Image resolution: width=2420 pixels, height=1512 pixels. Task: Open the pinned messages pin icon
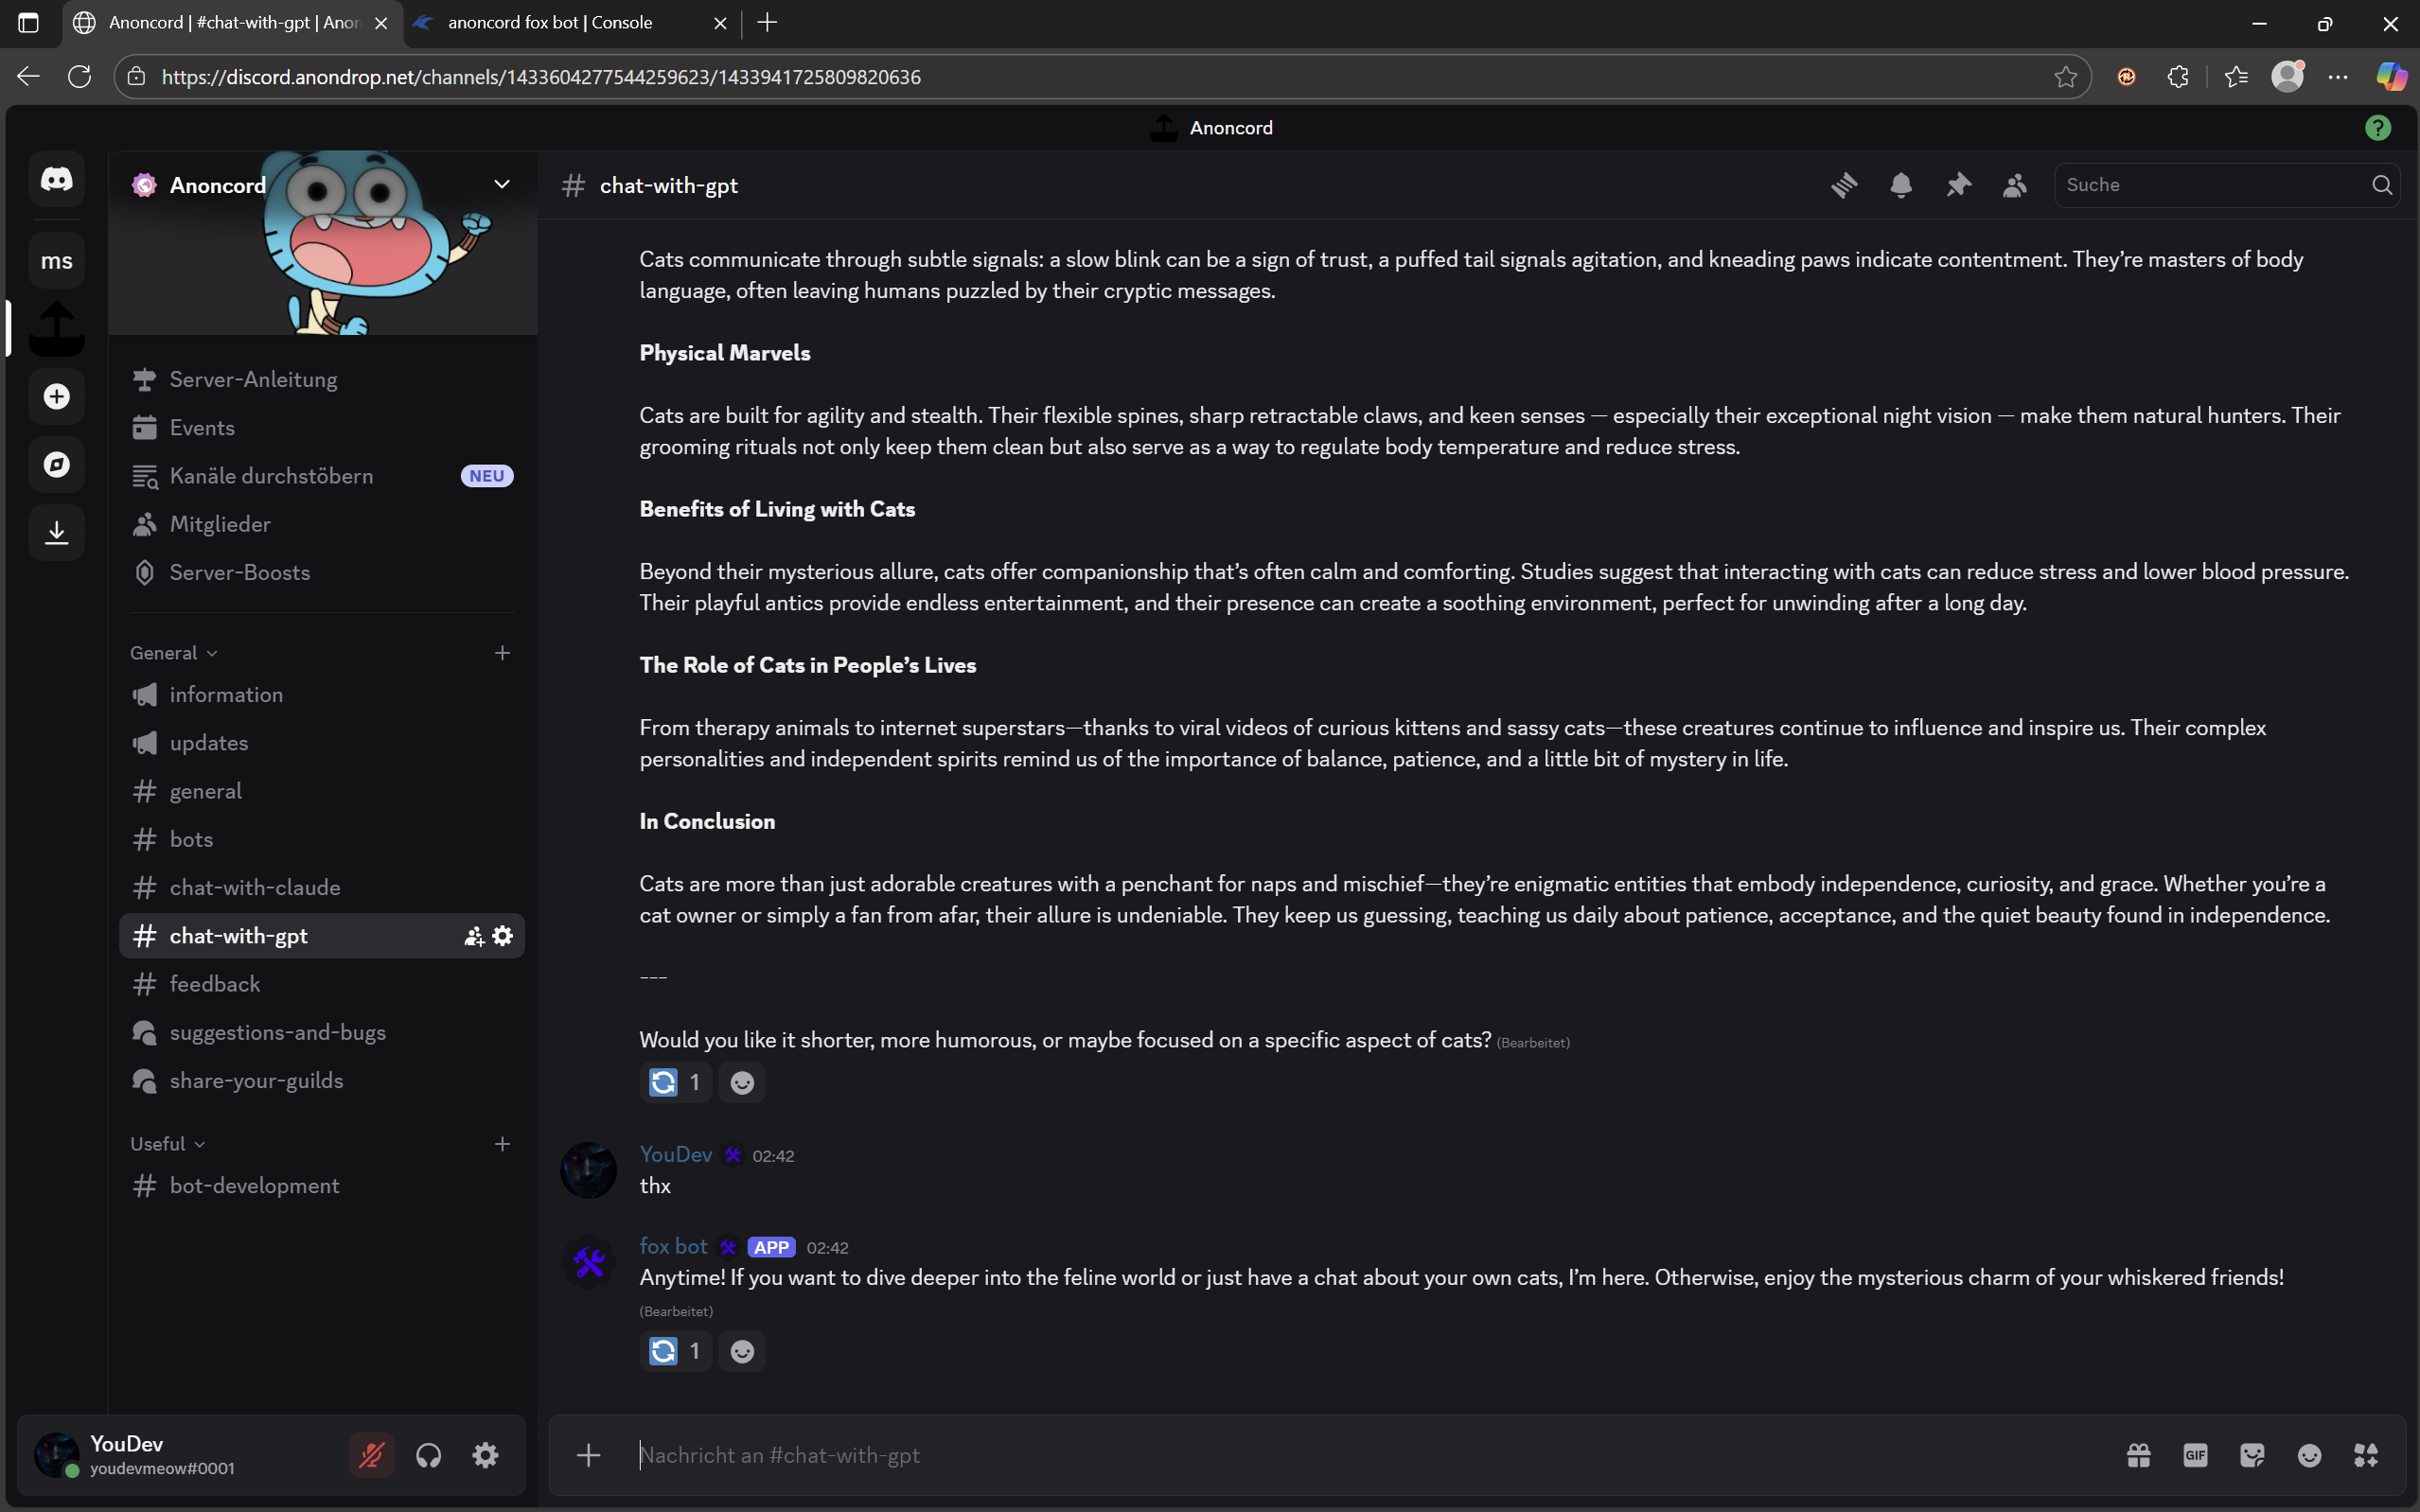click(x=1958, y=185)
